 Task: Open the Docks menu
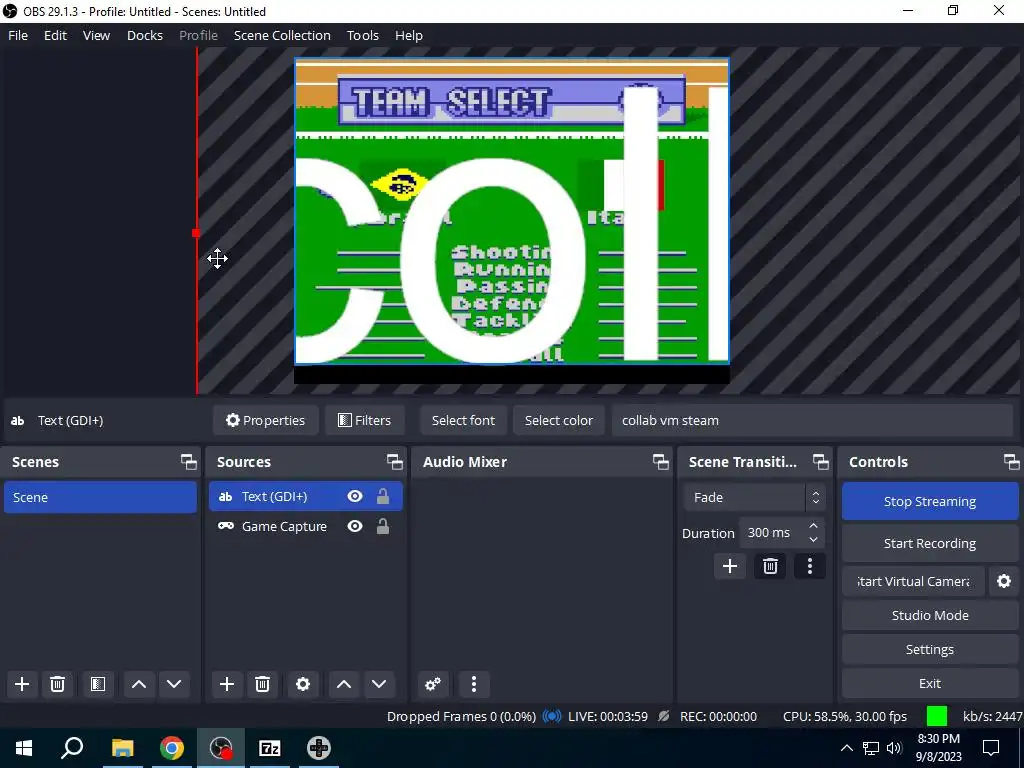coord(144,35)
